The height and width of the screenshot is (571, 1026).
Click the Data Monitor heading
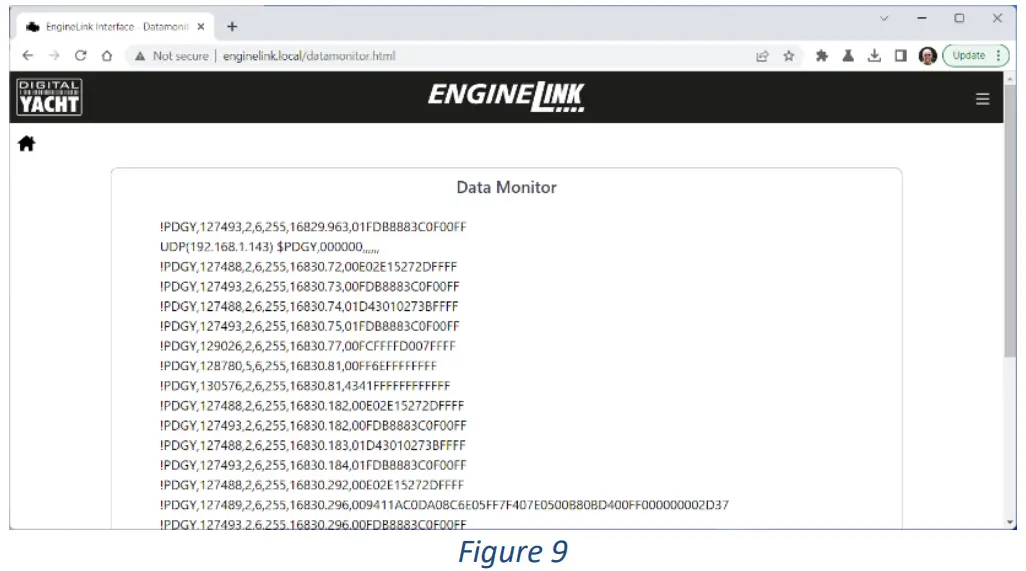pos(506,187)
